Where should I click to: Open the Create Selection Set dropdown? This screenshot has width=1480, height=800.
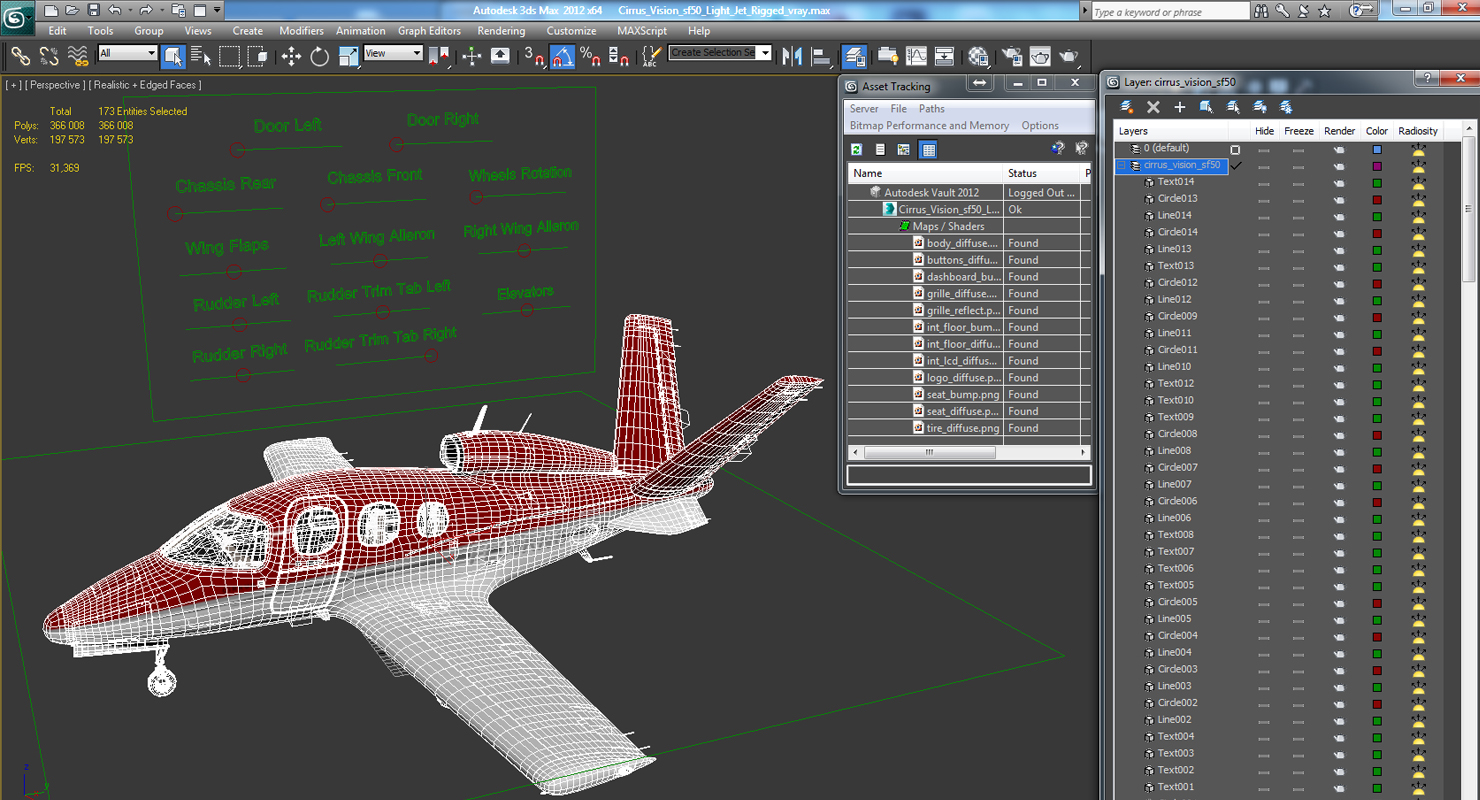pos(720,53)
